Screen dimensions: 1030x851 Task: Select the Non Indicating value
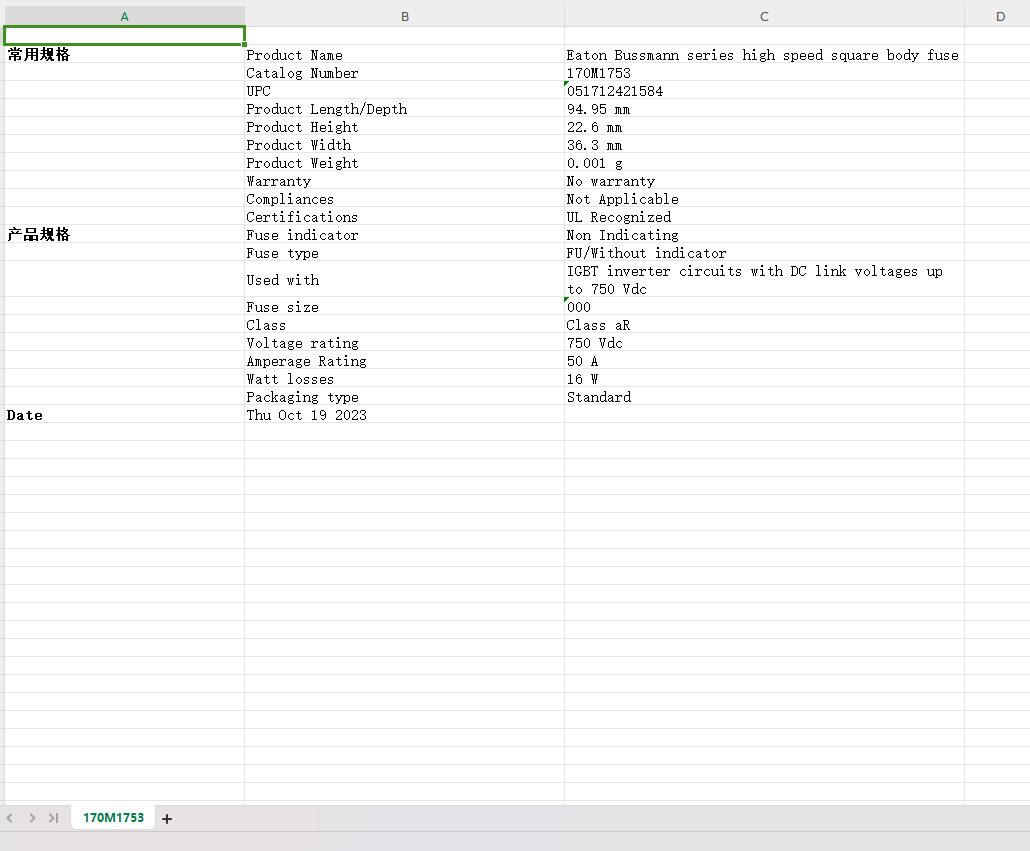click(764, 234)
